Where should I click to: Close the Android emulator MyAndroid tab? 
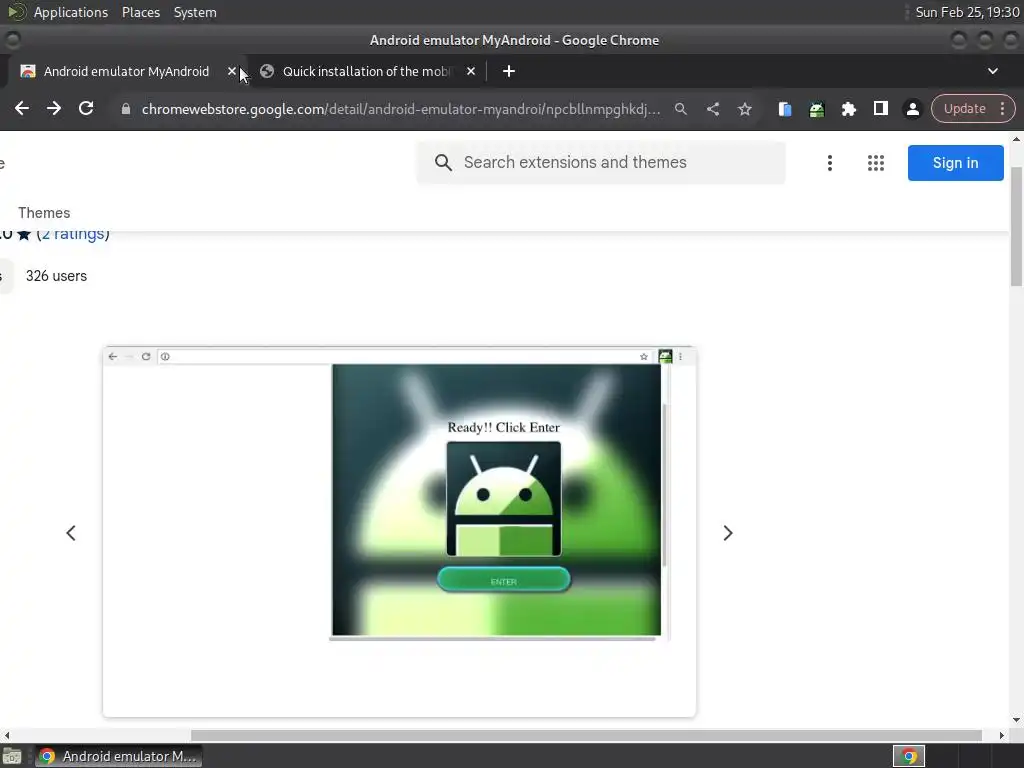(232, 71)
